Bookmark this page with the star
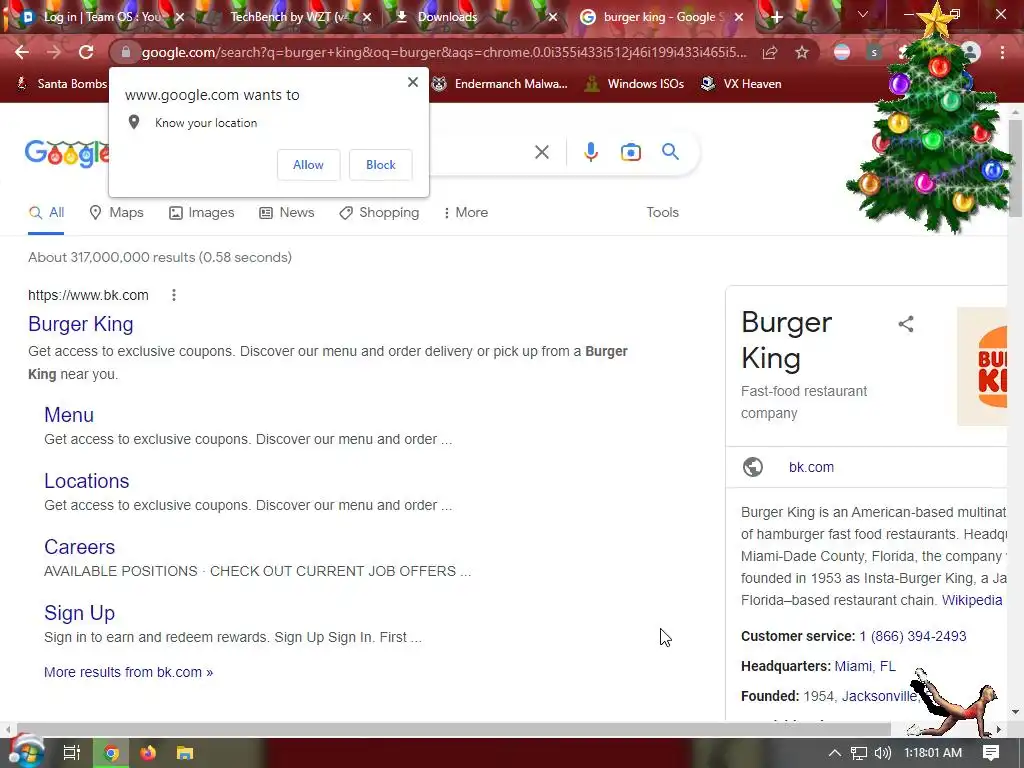 (x=802, y=52)
